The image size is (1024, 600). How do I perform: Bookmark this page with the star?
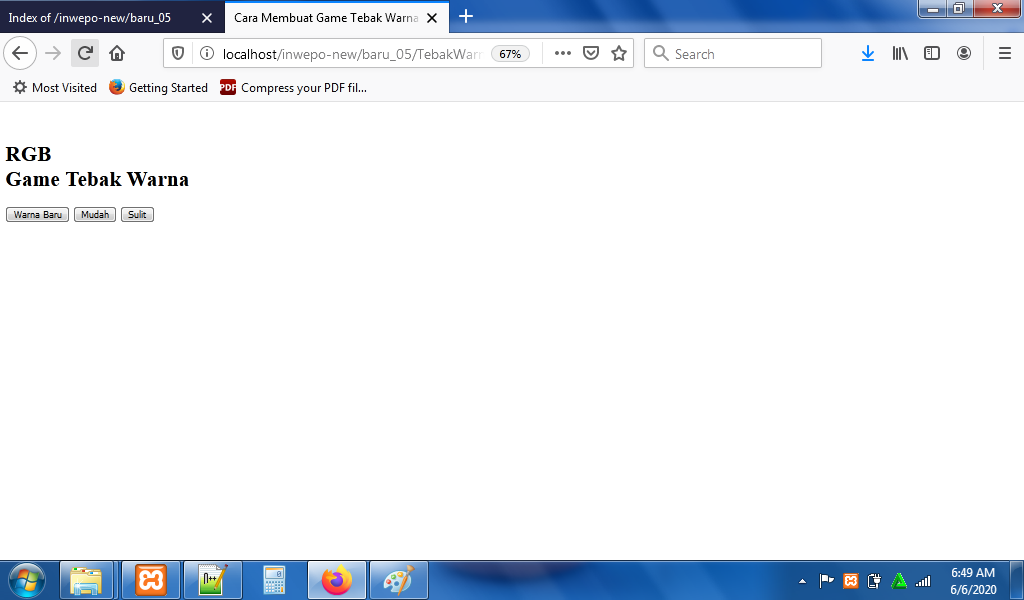(619, 54)
